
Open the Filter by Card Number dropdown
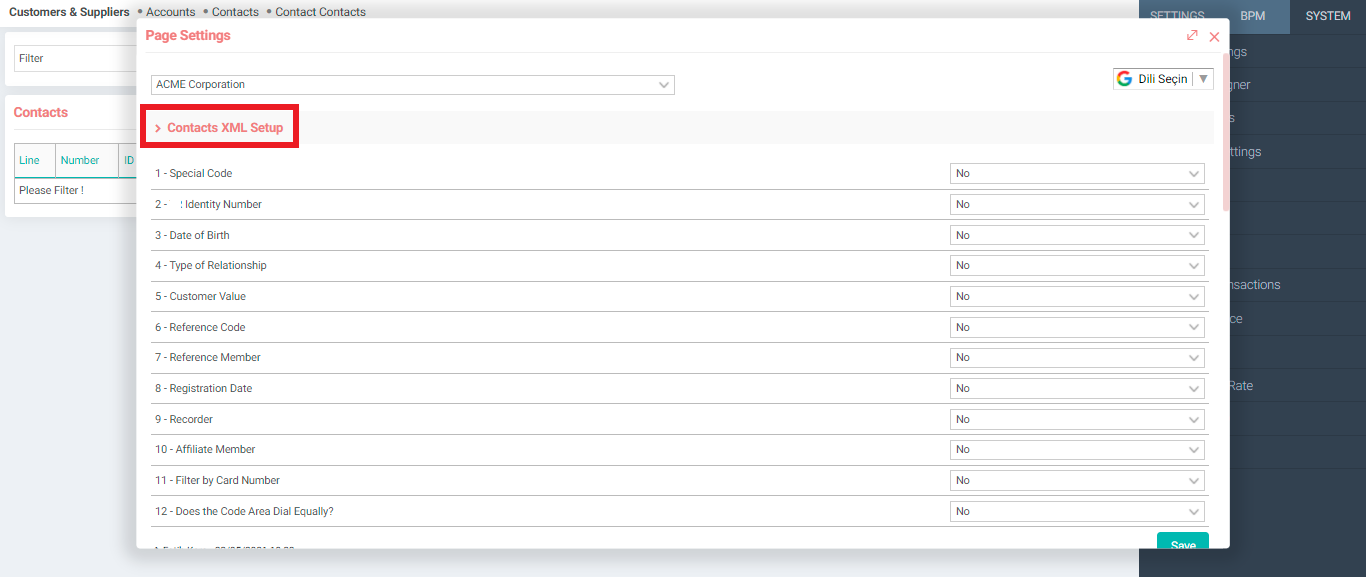tap(1077, 481)
